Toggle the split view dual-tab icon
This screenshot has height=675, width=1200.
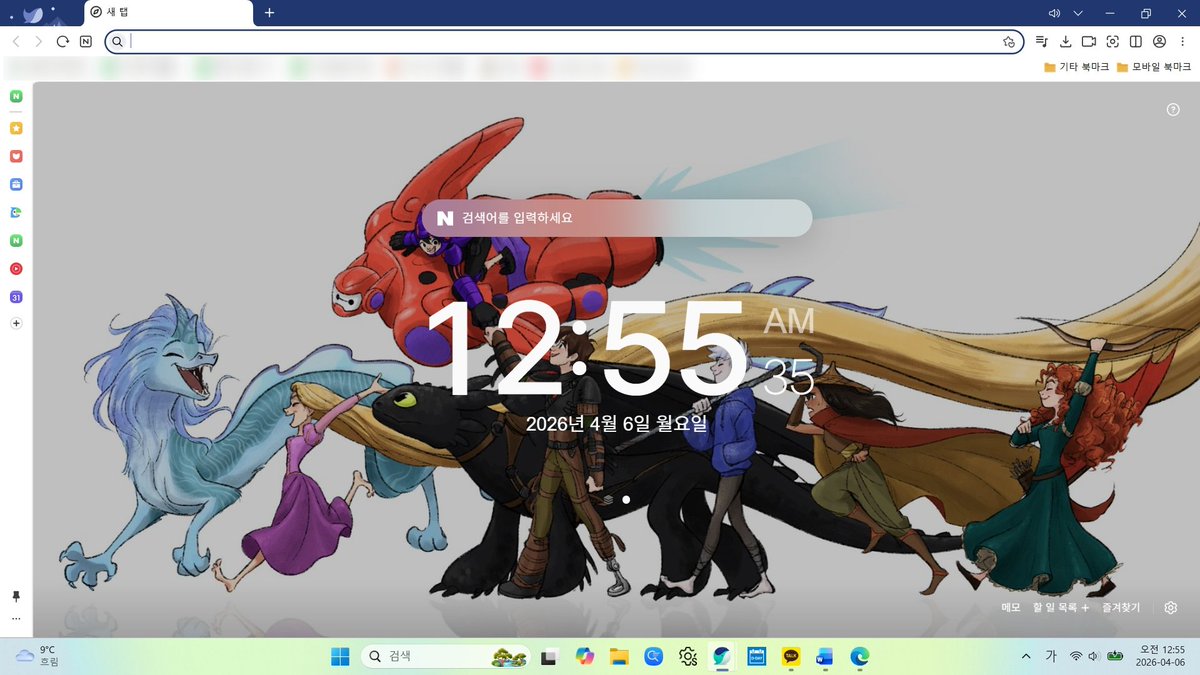[1136, 41]
